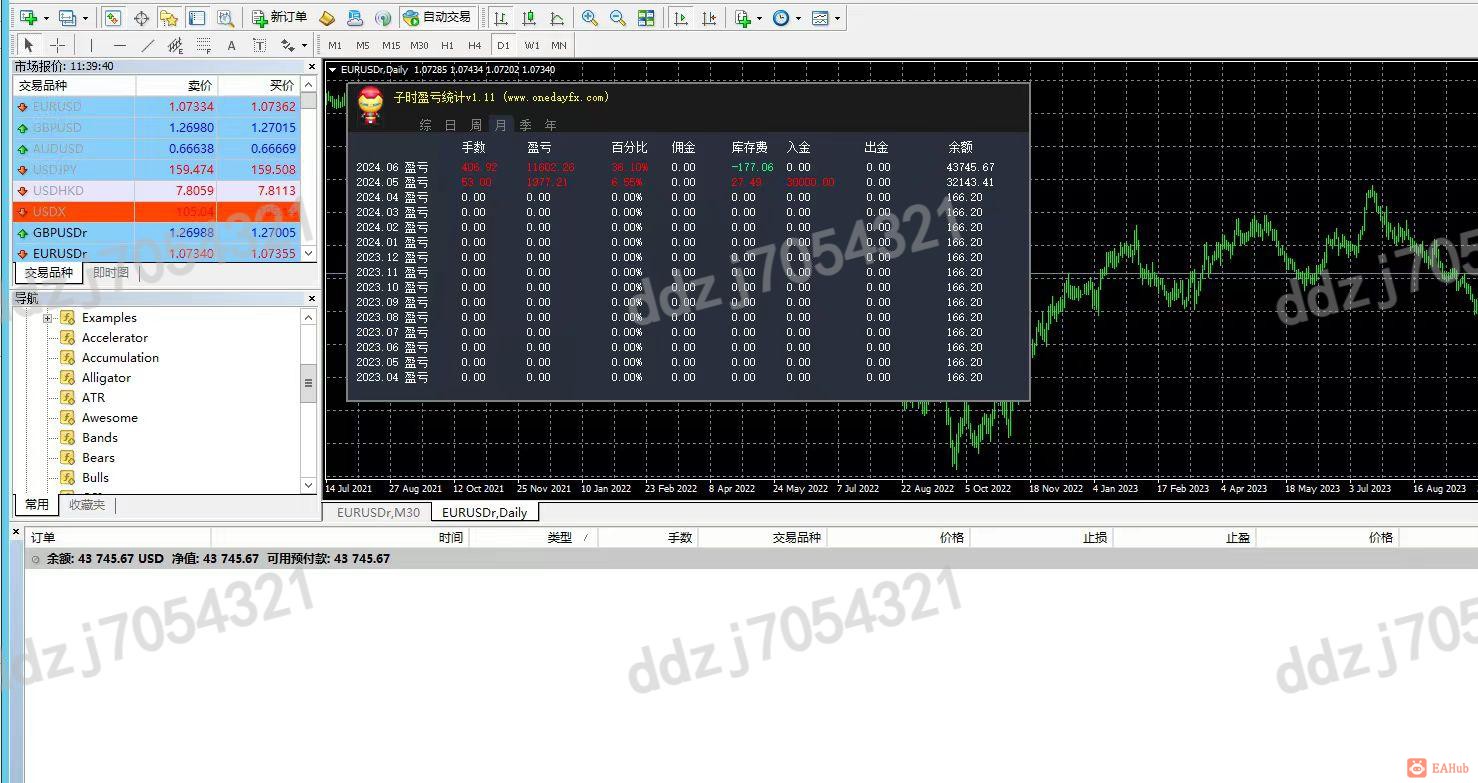This screenshot has height=783, width=1478.
Task: Select the 周 weekly view in the stats panel
Action: click(x=476, y=125)
